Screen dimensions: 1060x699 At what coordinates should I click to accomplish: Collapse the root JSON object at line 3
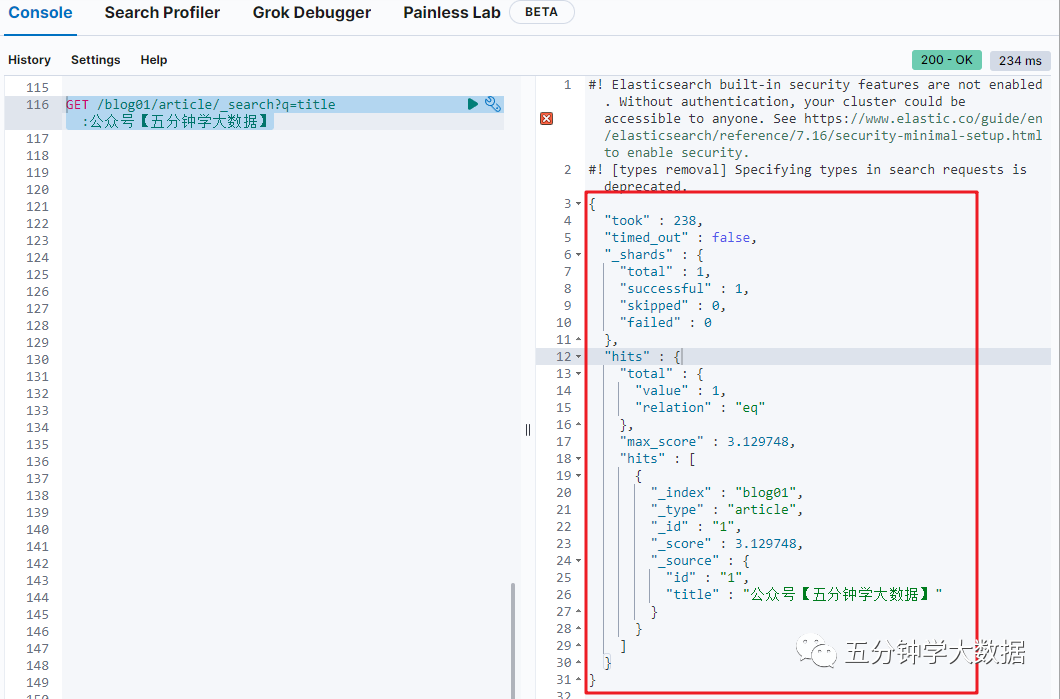click(579, 204)
